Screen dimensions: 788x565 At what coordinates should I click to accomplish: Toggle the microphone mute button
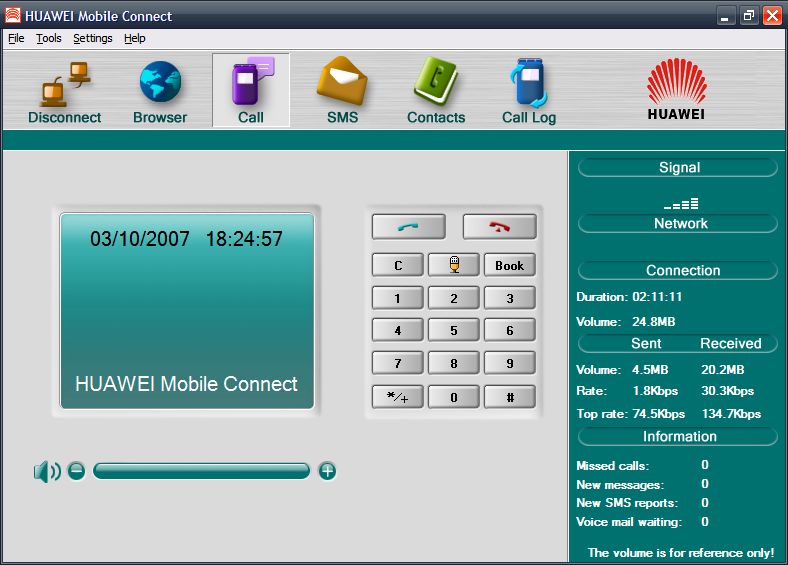pos(454,265)
